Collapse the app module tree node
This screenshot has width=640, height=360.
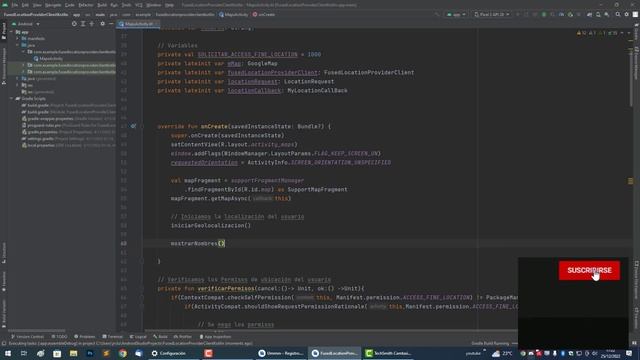pos(12,32)
